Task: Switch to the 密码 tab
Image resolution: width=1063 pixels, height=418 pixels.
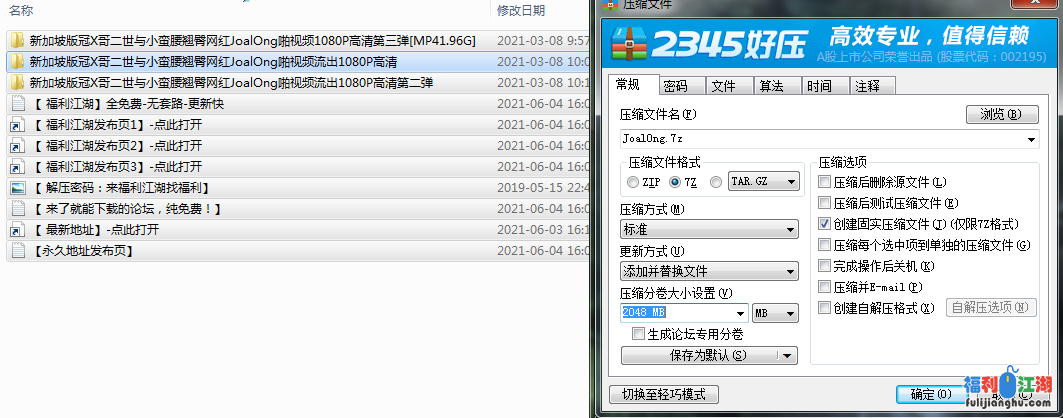Action: tap(675, 86)
